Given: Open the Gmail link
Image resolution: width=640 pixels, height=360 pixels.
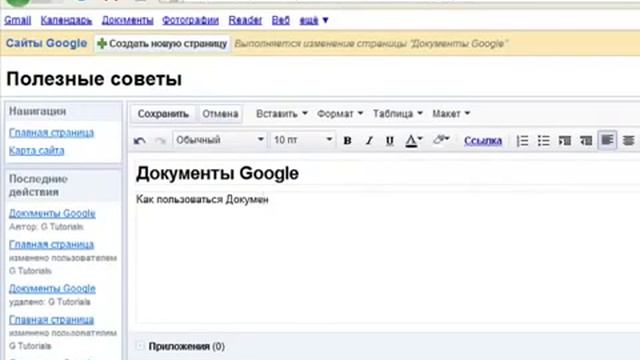Looking at the screenshot, I should [x=18, y=20].
